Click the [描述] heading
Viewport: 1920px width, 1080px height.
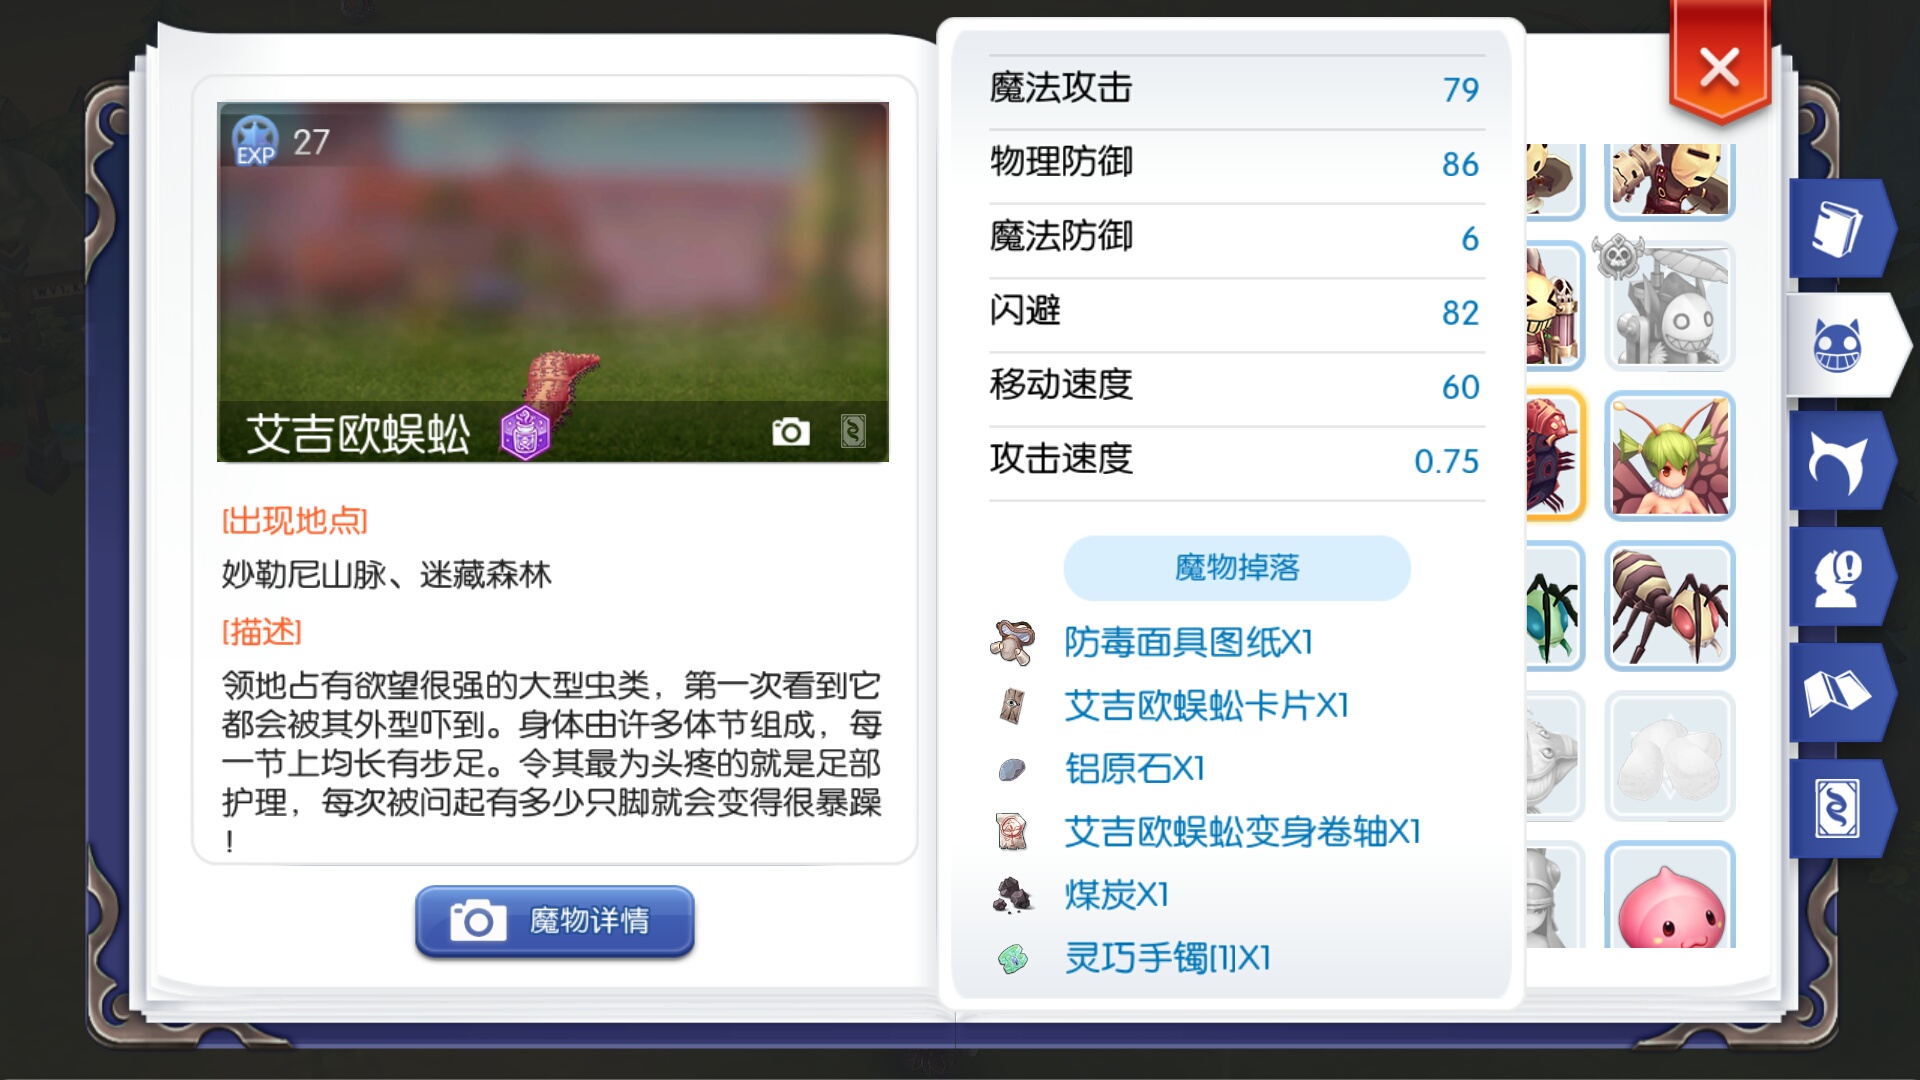tap(262, 632)
